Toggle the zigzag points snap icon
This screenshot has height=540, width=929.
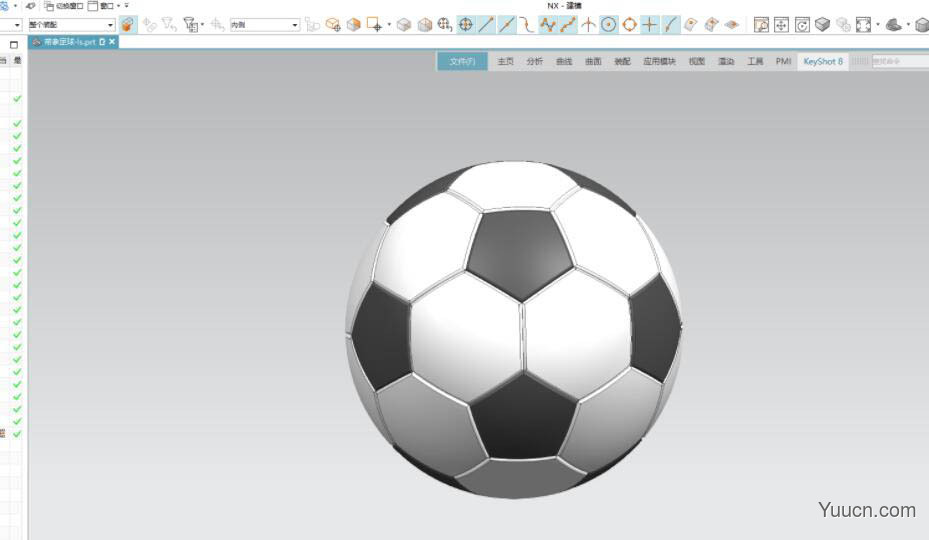[x=547, y=25]
